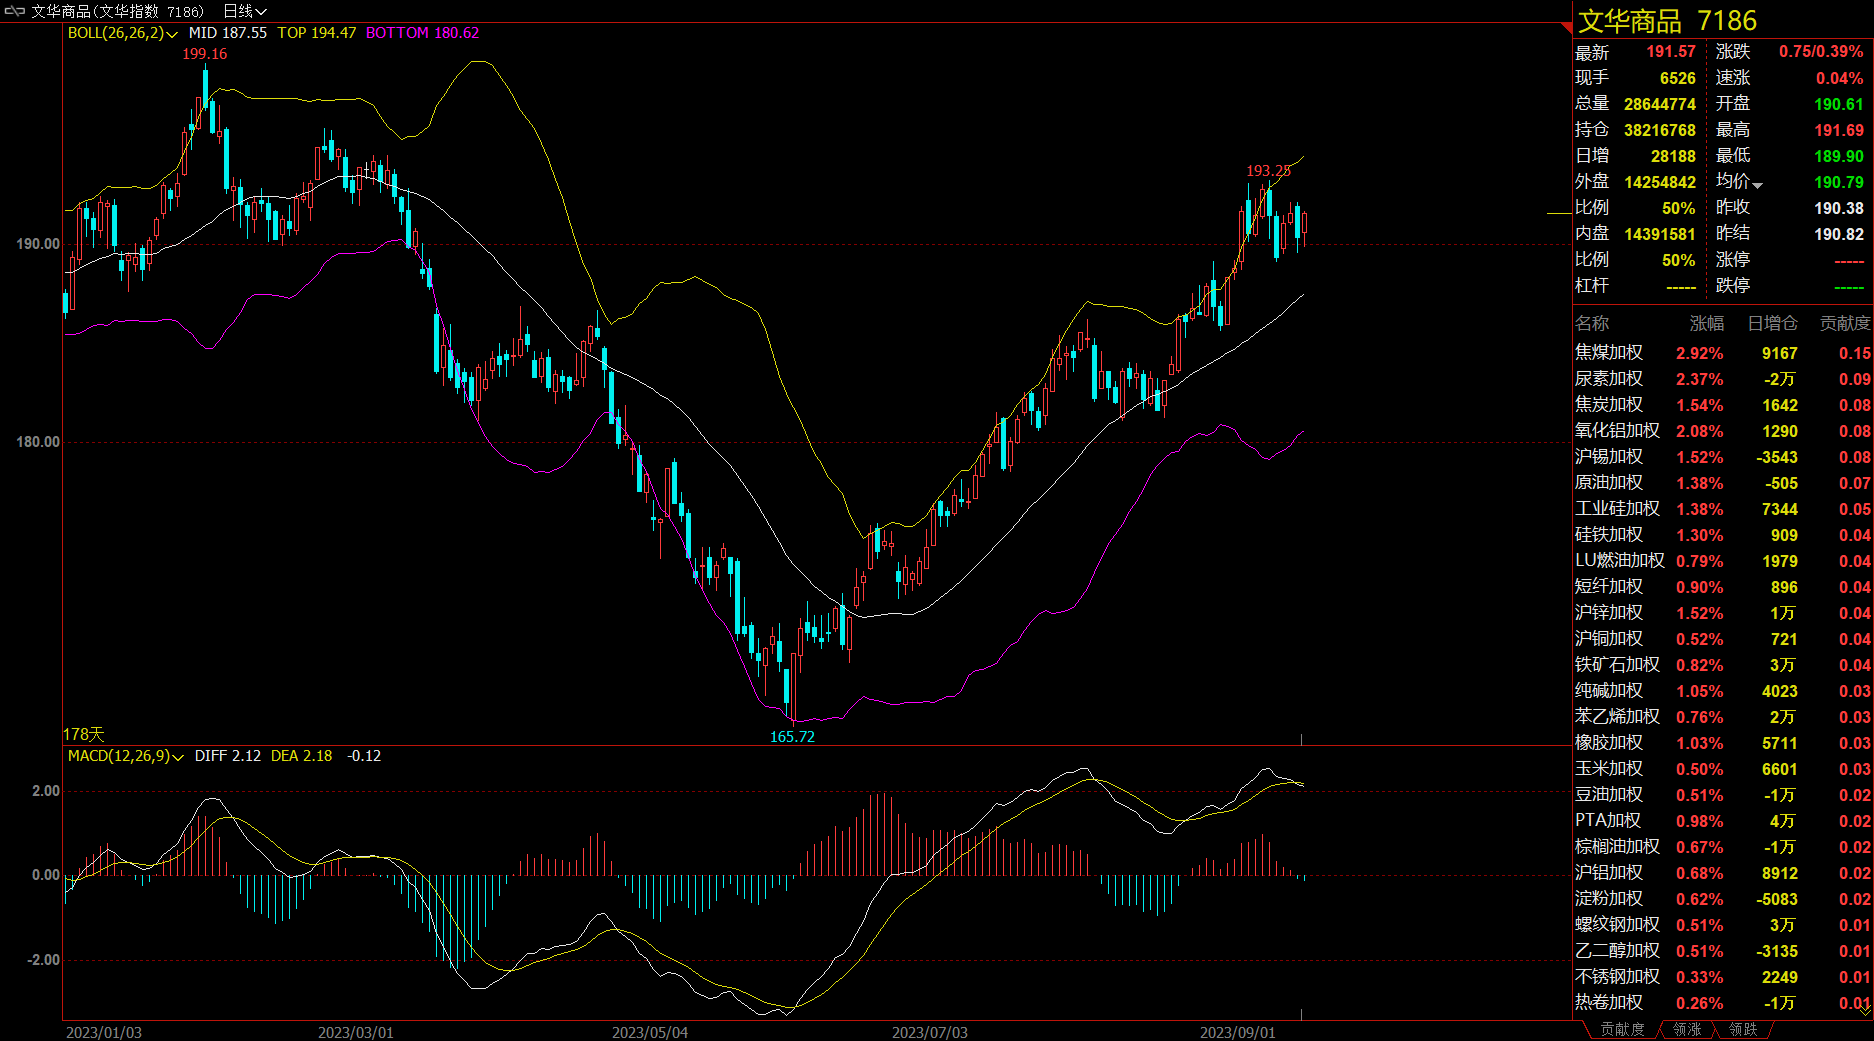The width and height of the screenshot is (1874, 1041).
Task: Select the 沪铜加权 row
Action: coord(1723,639)
